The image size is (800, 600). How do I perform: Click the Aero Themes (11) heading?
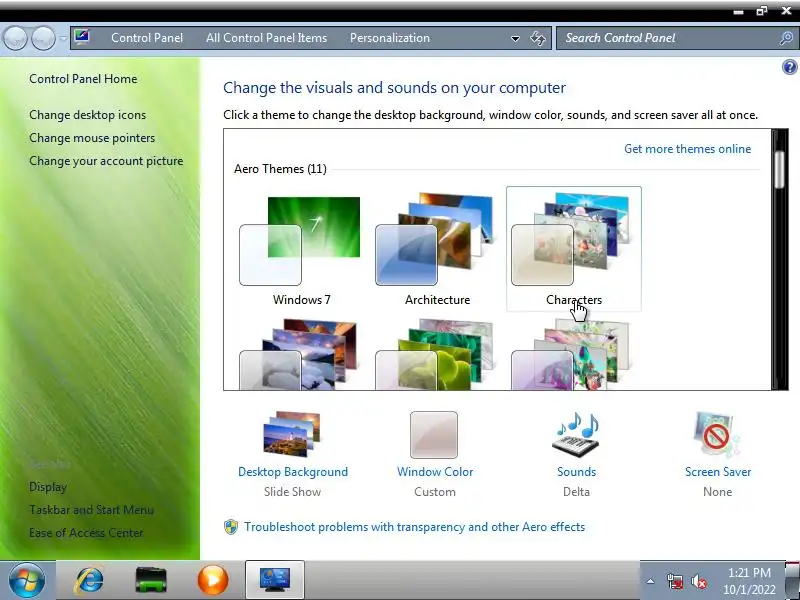(x=280, y=169)
